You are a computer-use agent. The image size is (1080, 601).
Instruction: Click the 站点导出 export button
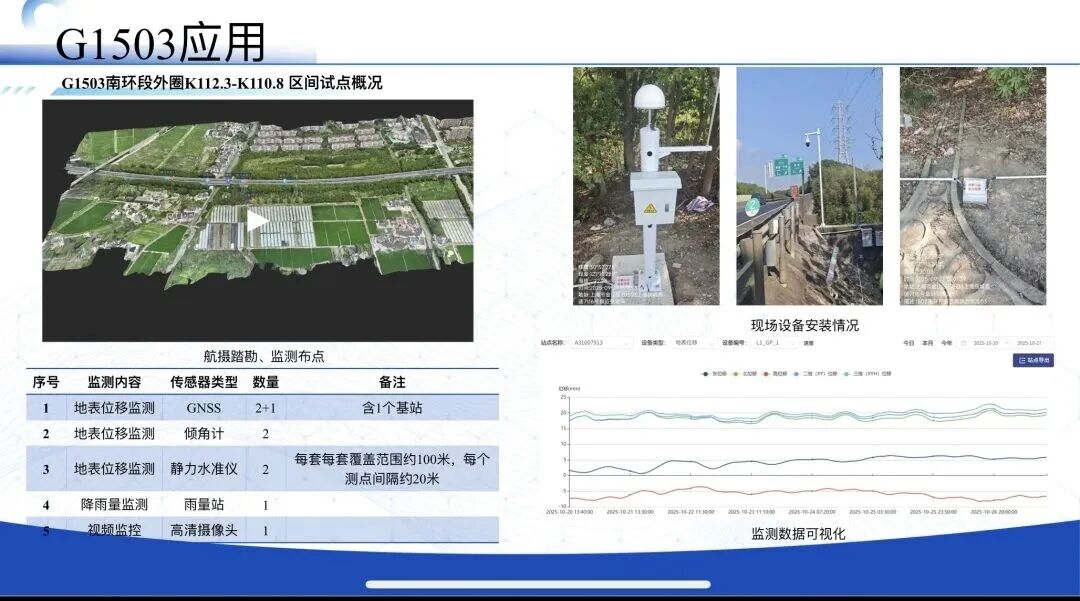pos(1033,360)
